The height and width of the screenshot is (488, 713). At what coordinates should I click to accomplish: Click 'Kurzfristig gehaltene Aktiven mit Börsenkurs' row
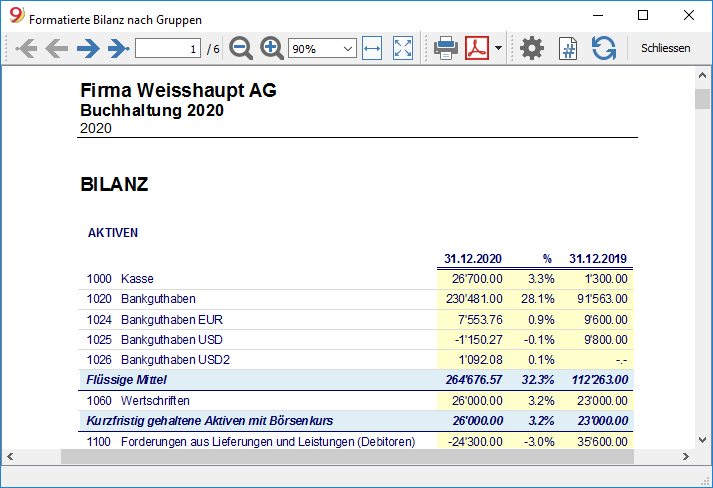coord(355,421)
